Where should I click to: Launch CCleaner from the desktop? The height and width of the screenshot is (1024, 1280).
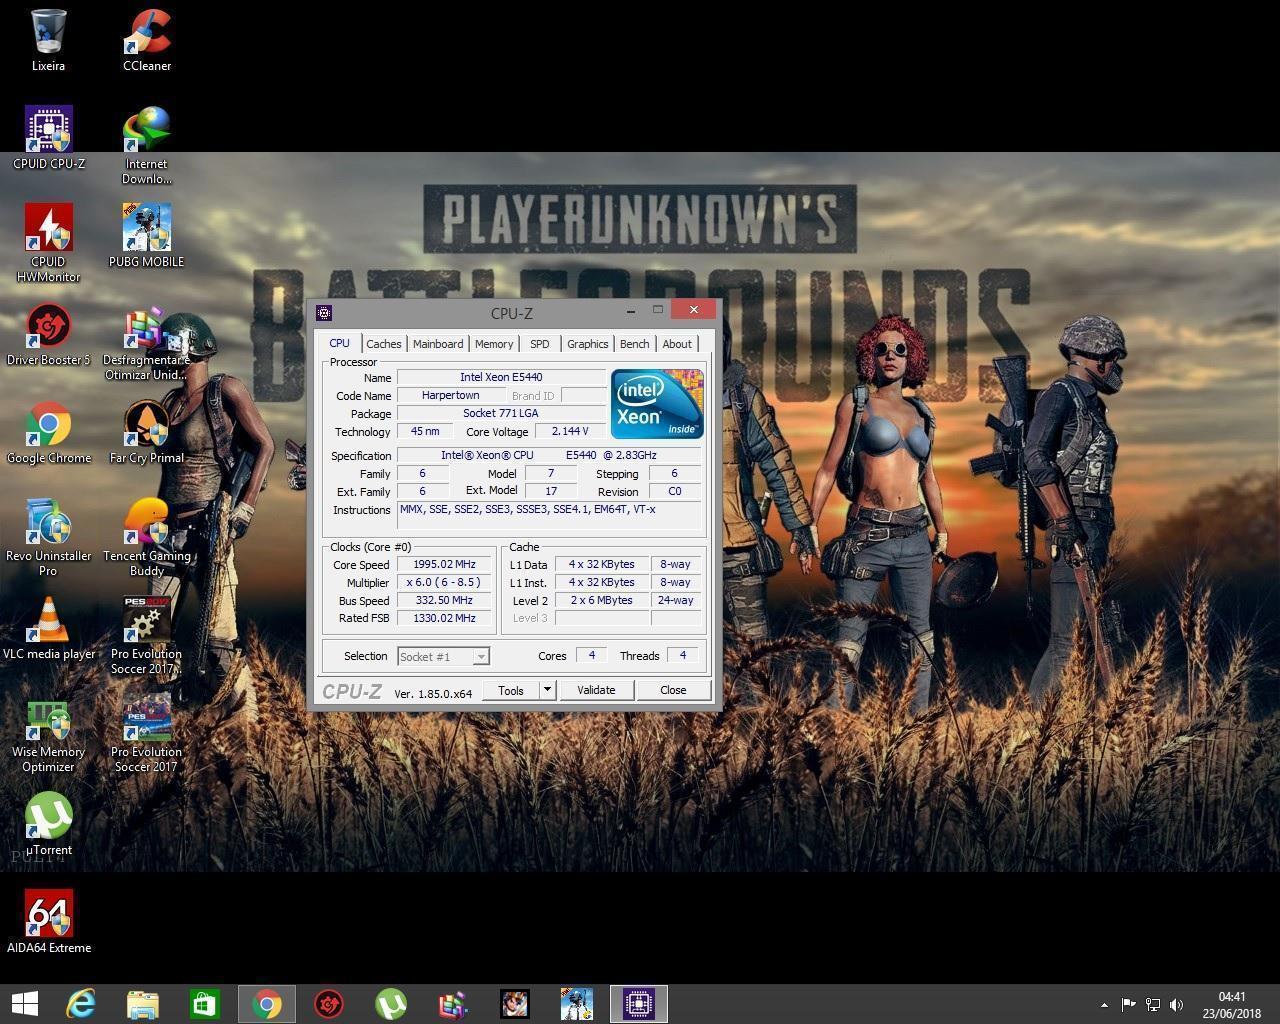click(x=147, y=40)
